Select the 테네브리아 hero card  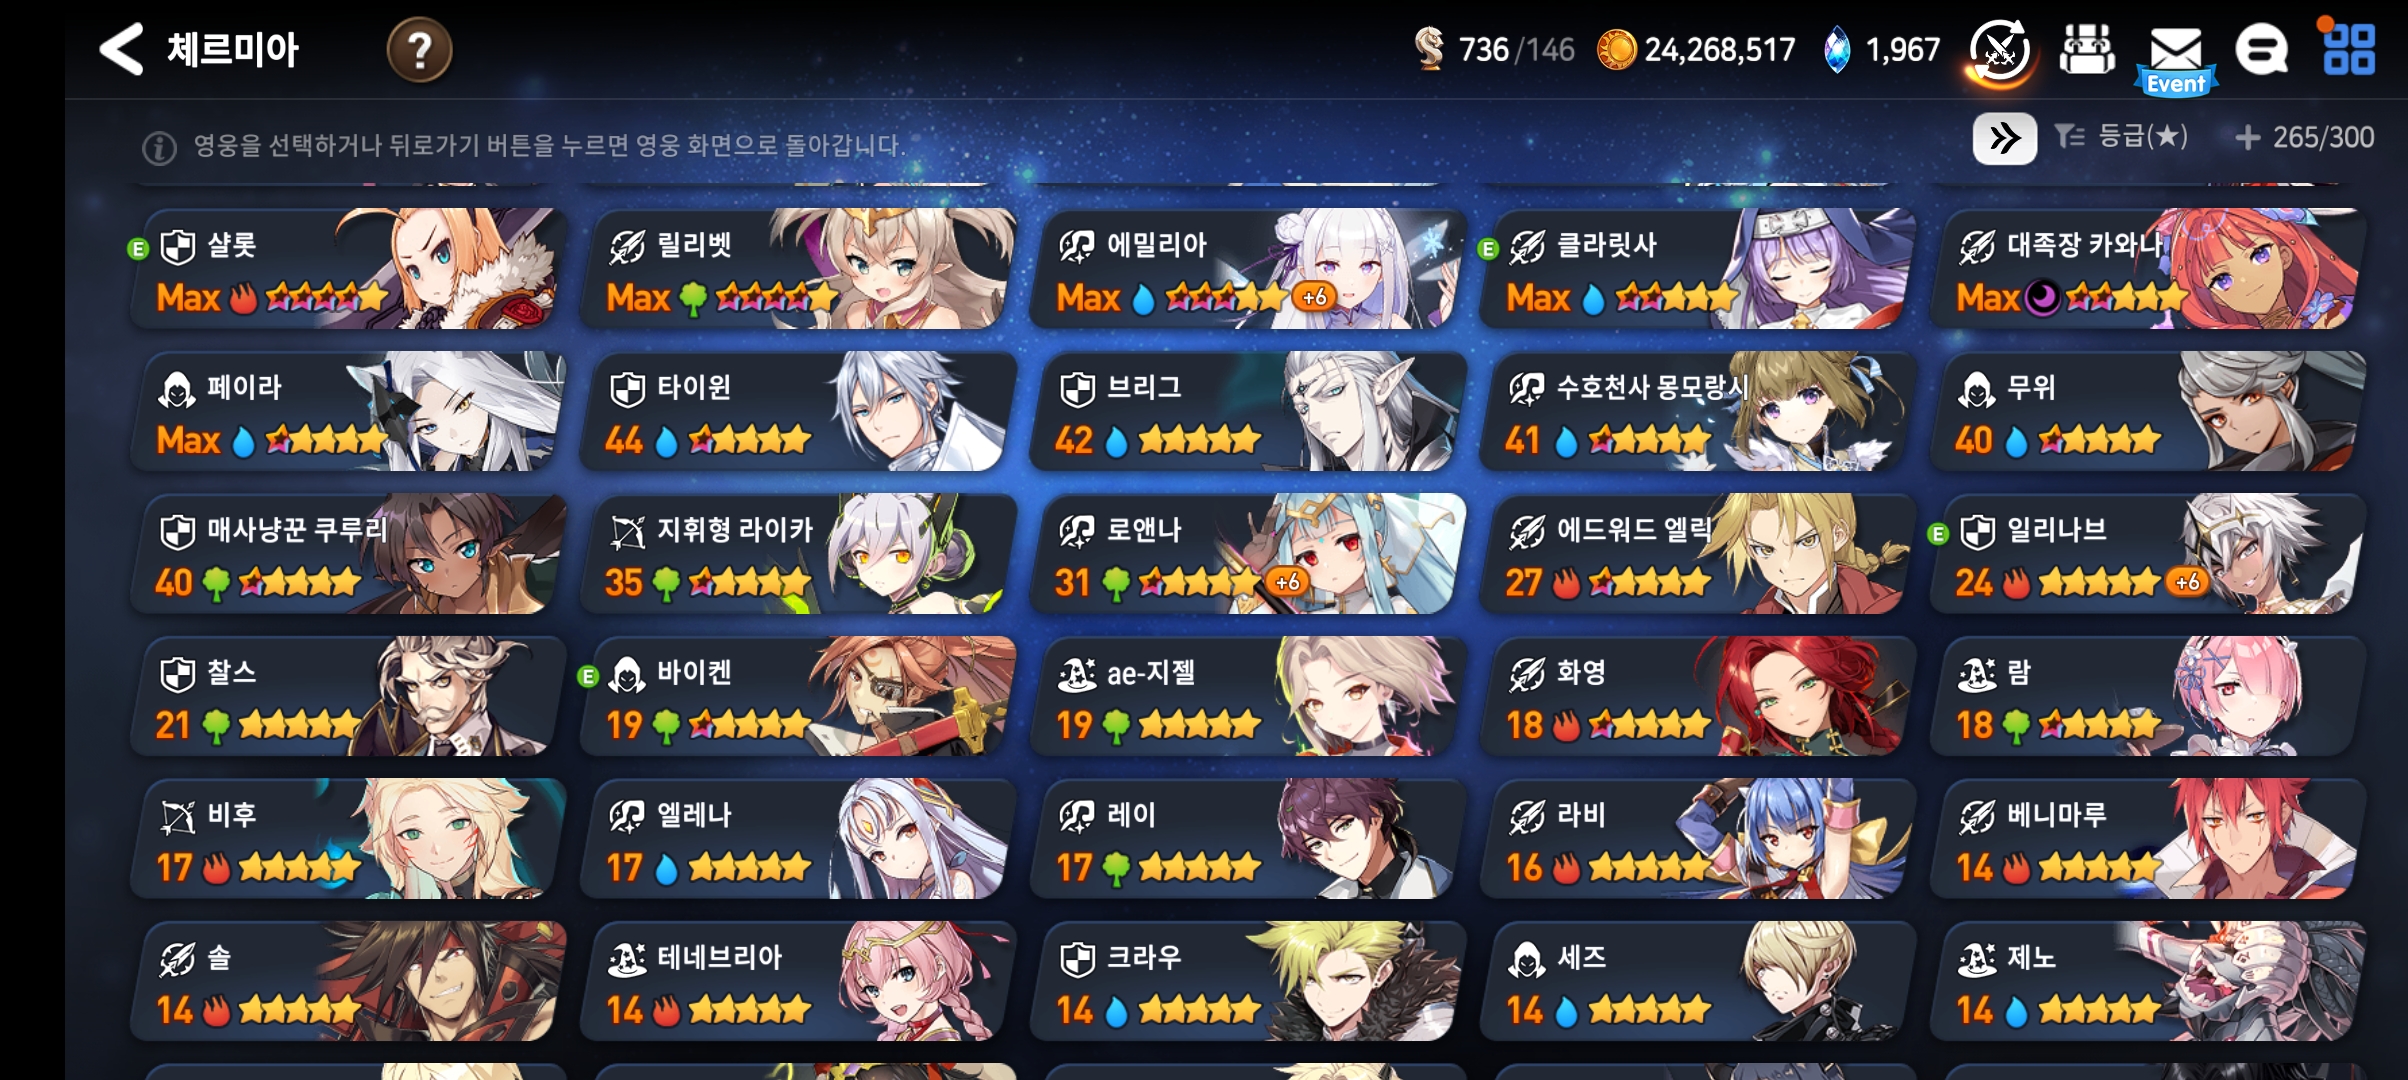pos(796,981)
